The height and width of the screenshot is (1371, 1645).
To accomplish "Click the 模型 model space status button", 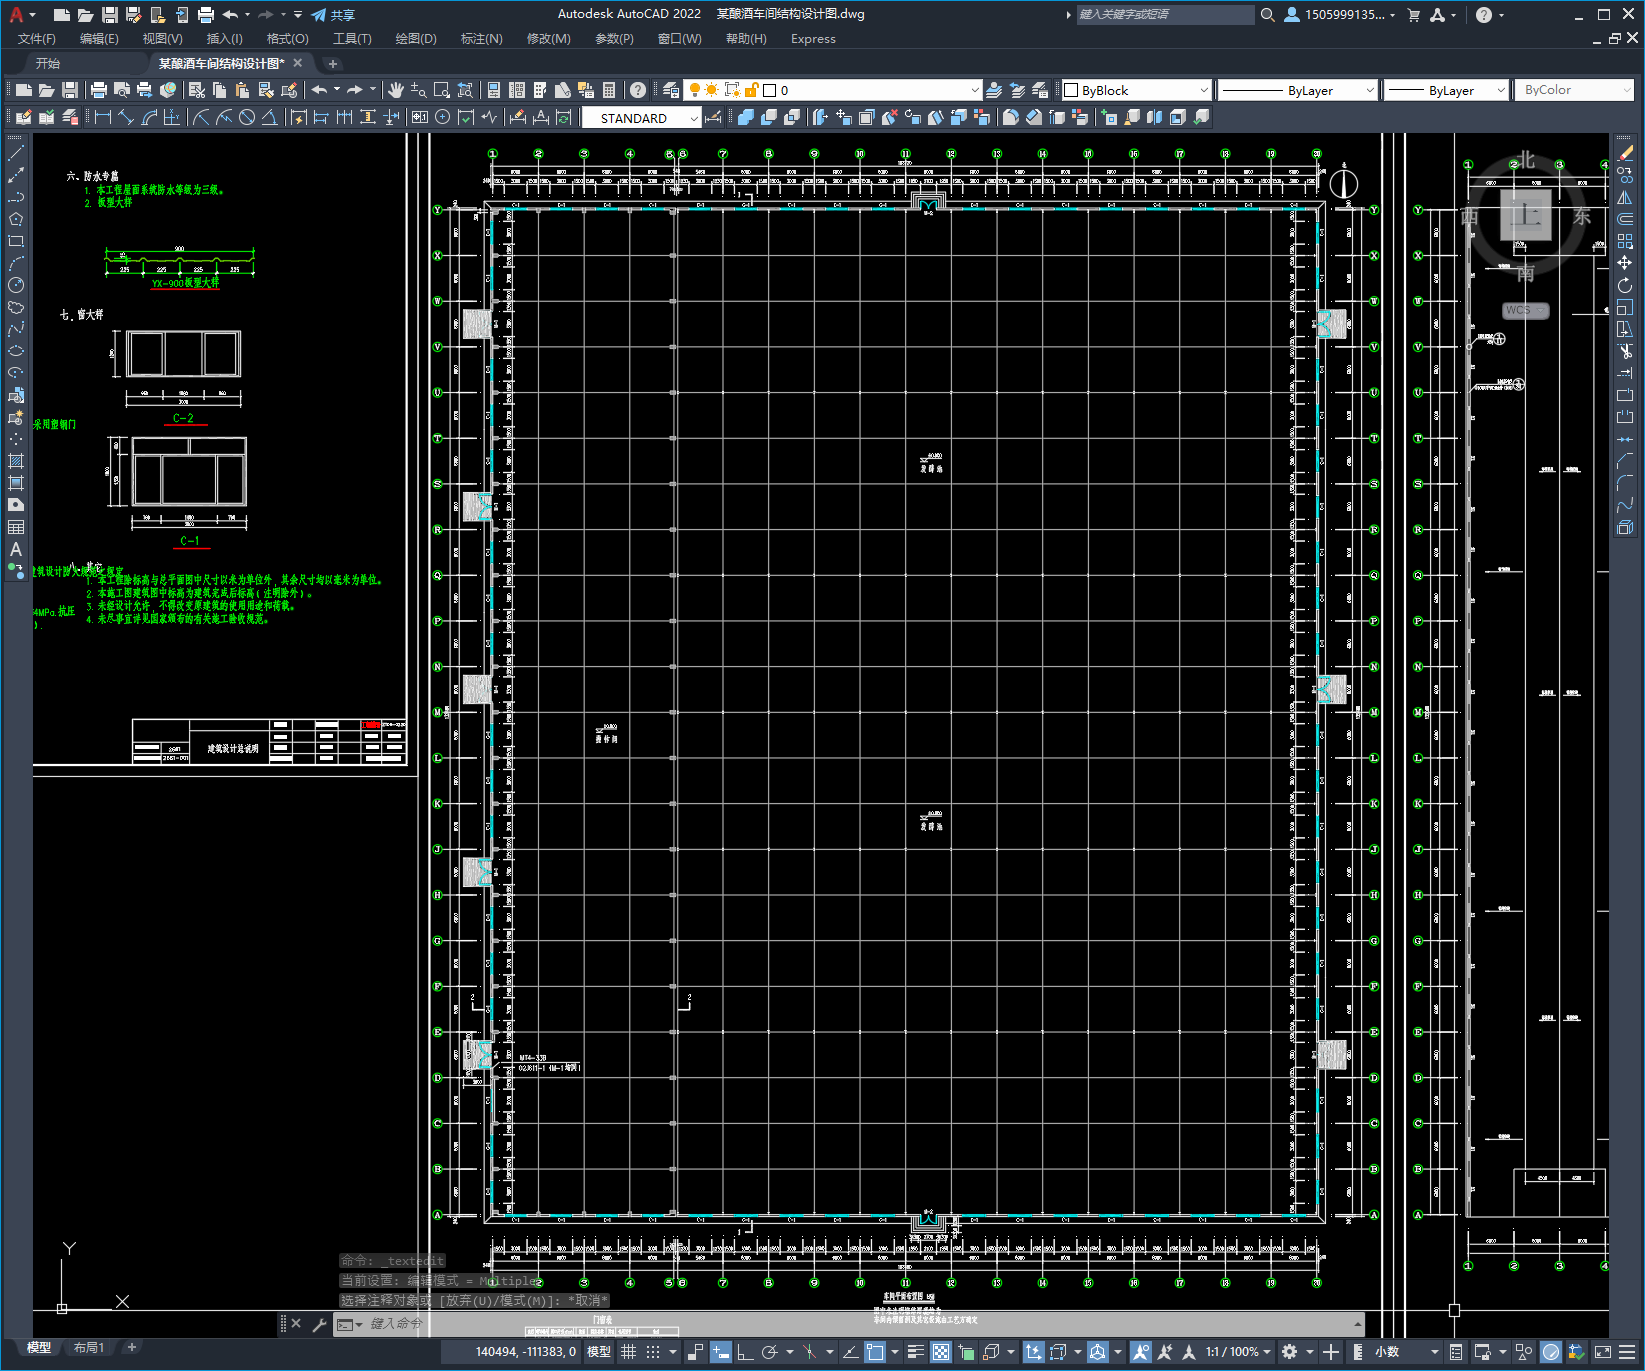I will [x=599, y=1352].
